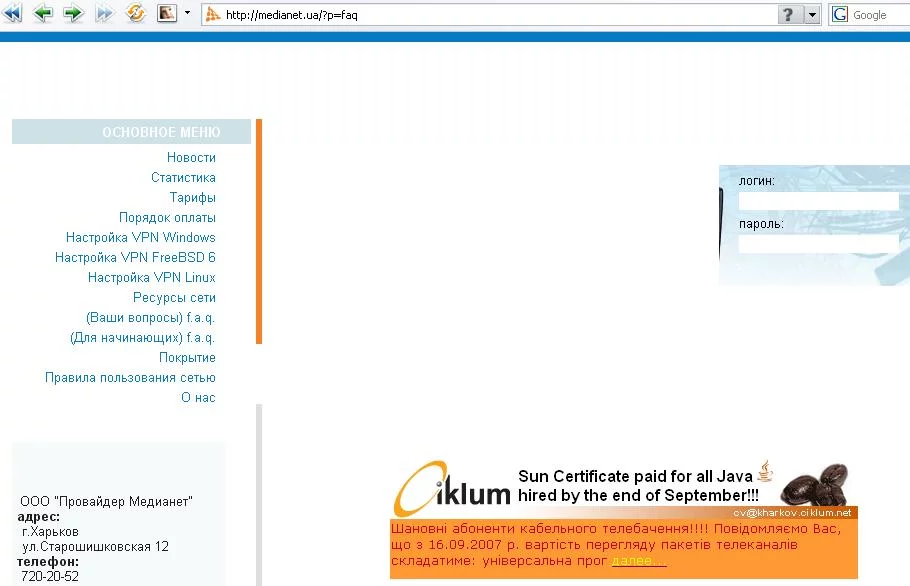Open the (Ваши вопросы) f.a.q. link
910x586 pixels.
[x=150, y=317]
